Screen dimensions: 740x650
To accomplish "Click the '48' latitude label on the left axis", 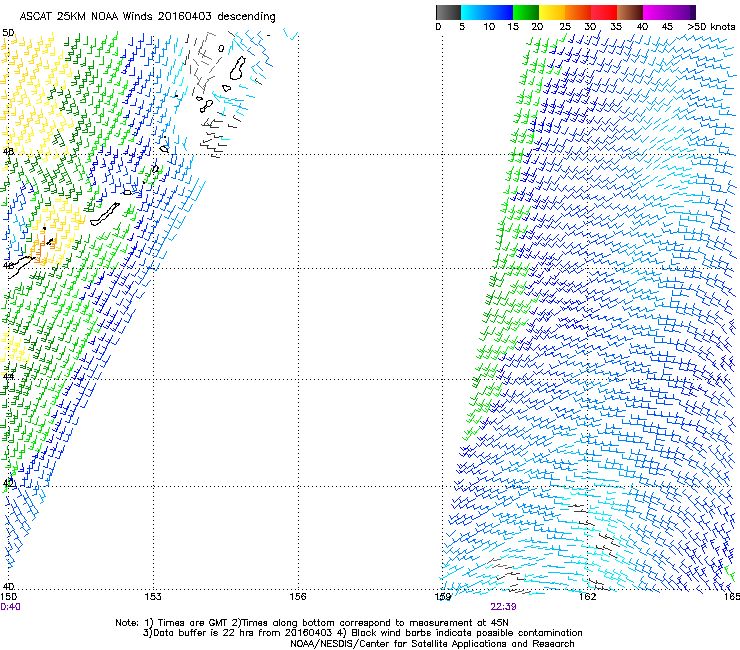I will pos(8,152).
